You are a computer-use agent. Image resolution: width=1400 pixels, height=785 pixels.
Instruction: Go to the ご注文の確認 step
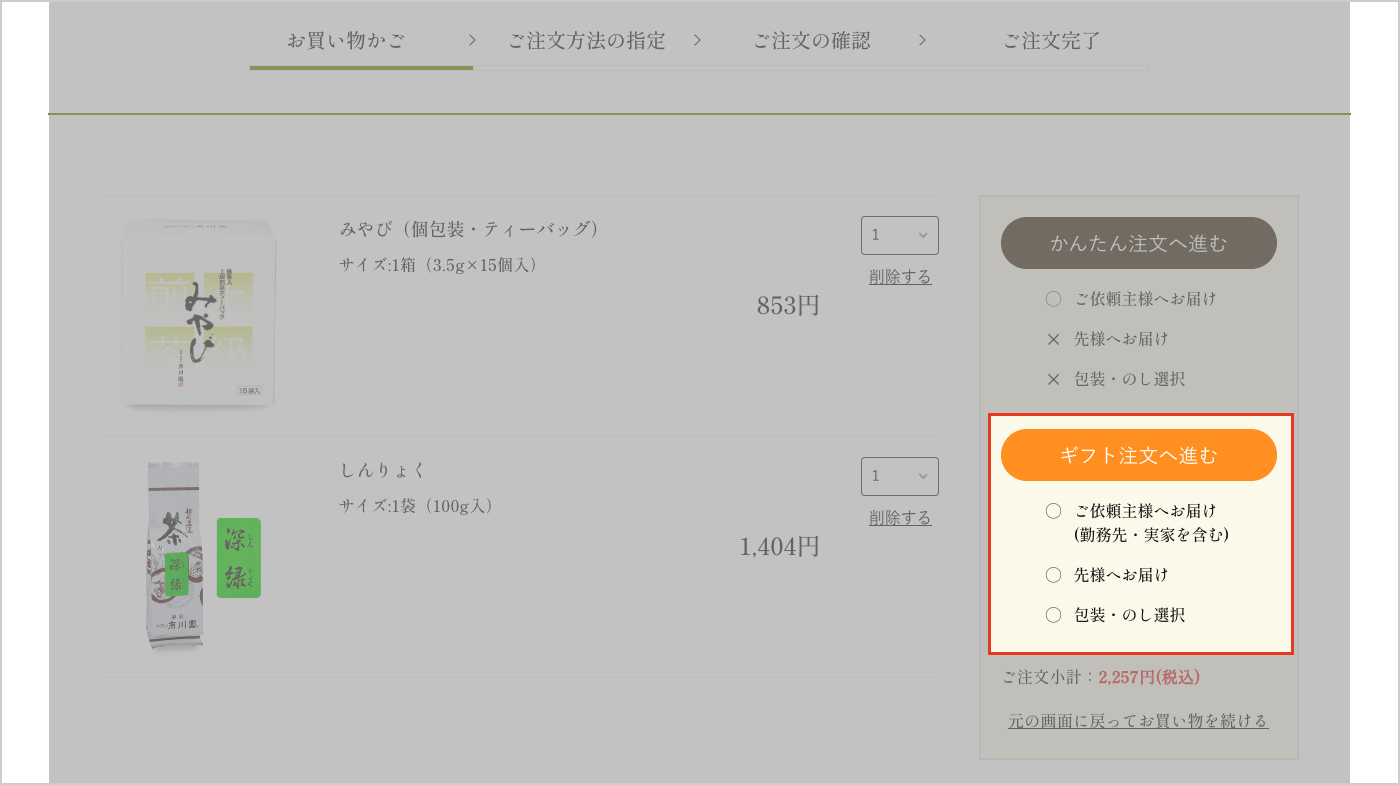(x=811, y=41)
